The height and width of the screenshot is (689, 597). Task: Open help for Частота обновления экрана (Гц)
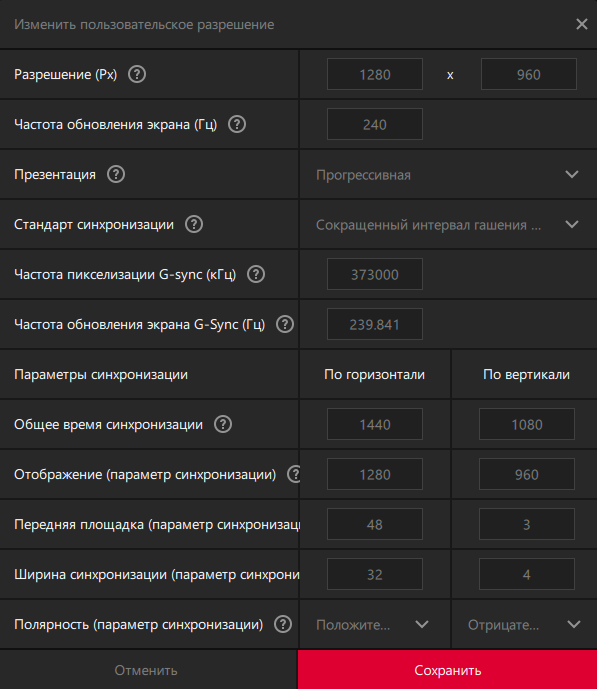237,124
